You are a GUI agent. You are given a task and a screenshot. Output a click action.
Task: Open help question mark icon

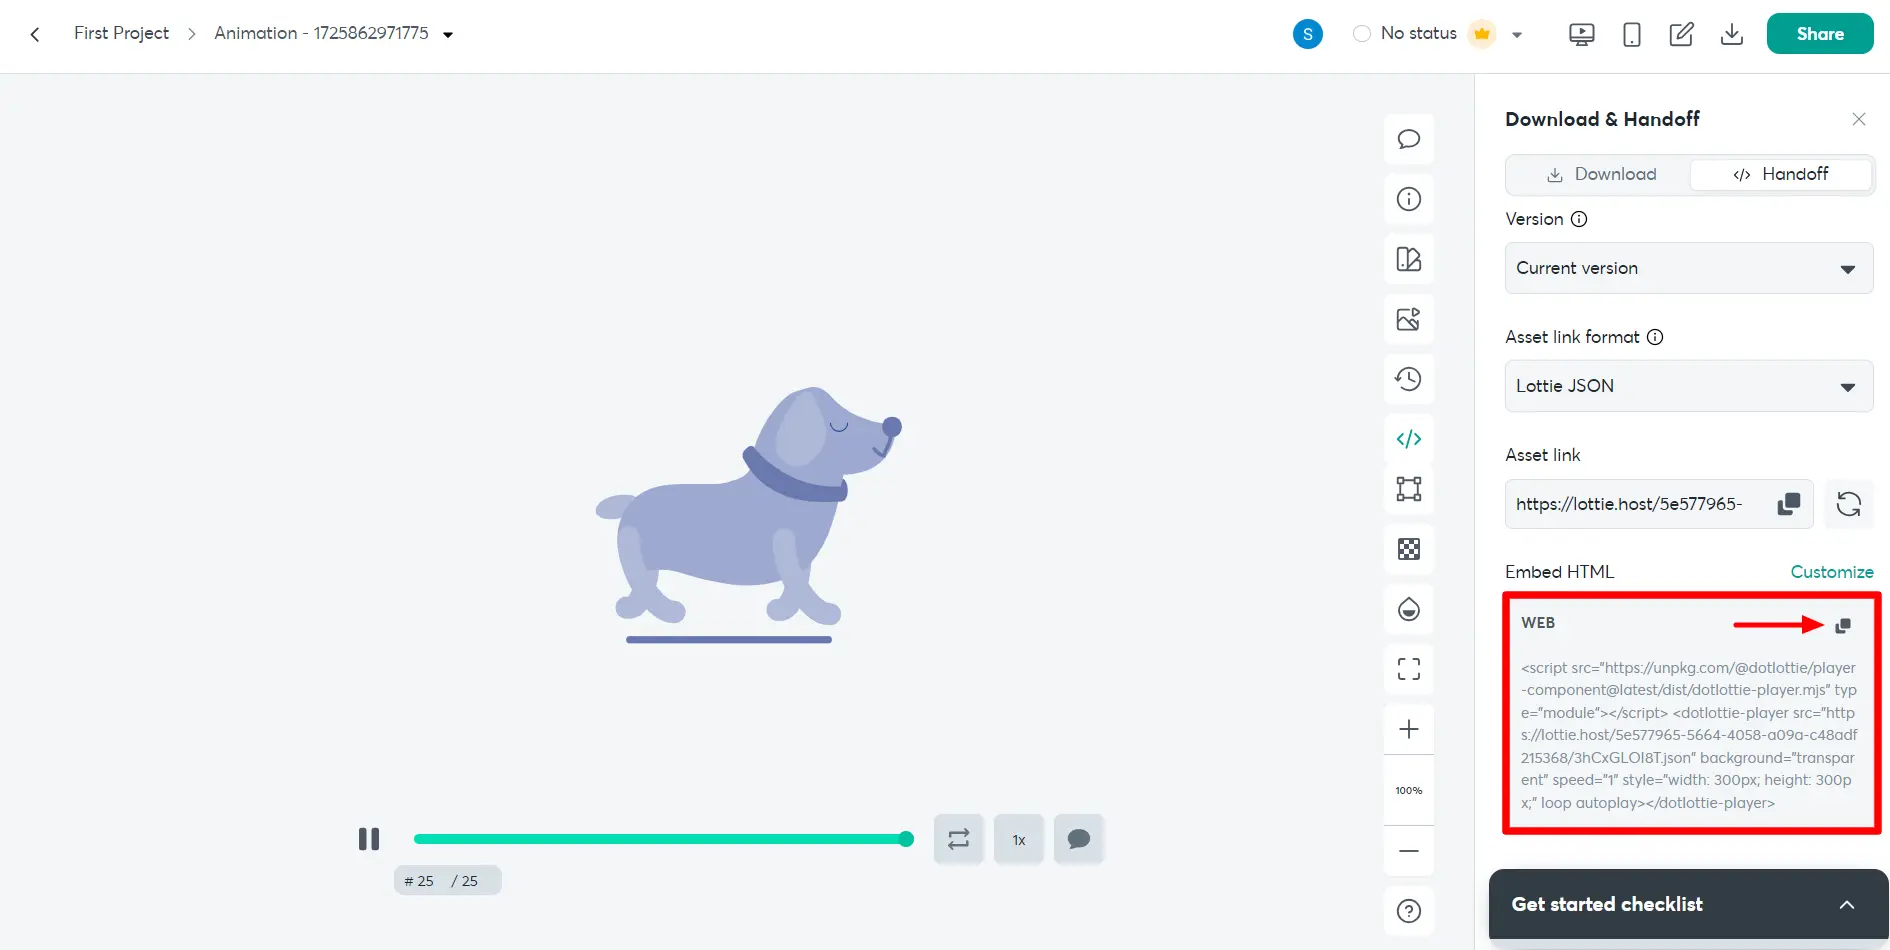1409,911
